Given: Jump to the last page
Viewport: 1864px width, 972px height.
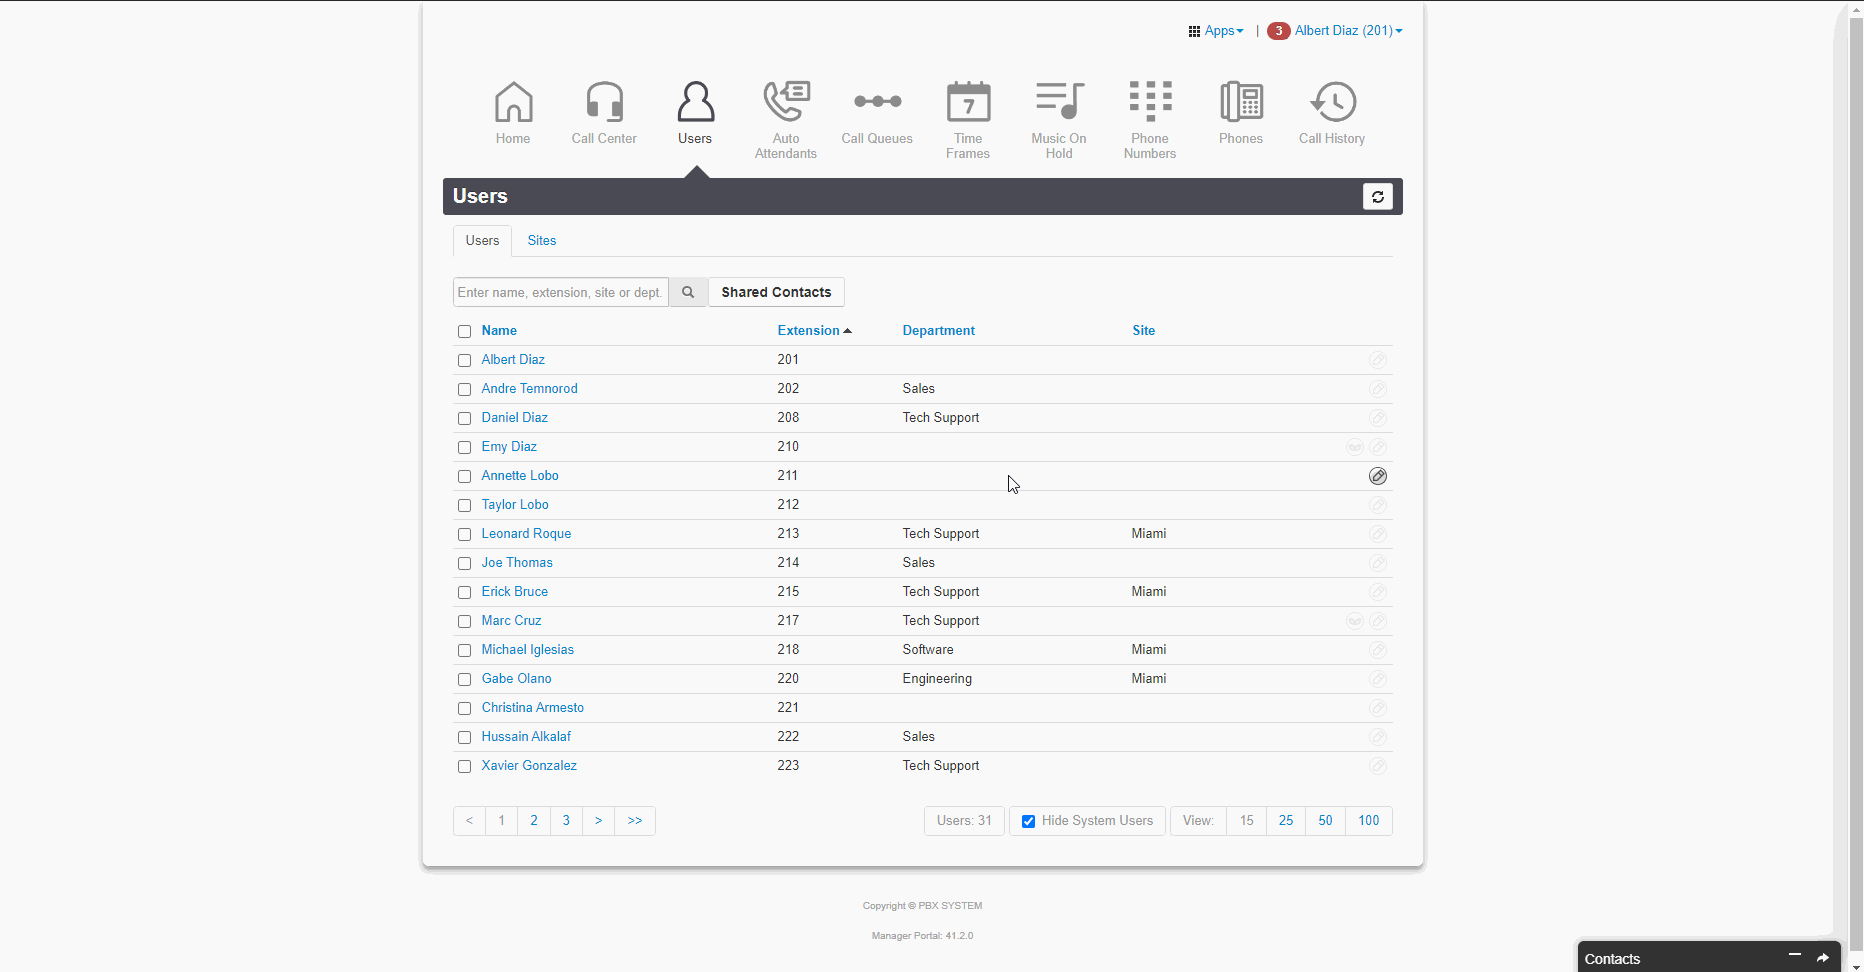Looking at the screenshot, I should (635, 821).
